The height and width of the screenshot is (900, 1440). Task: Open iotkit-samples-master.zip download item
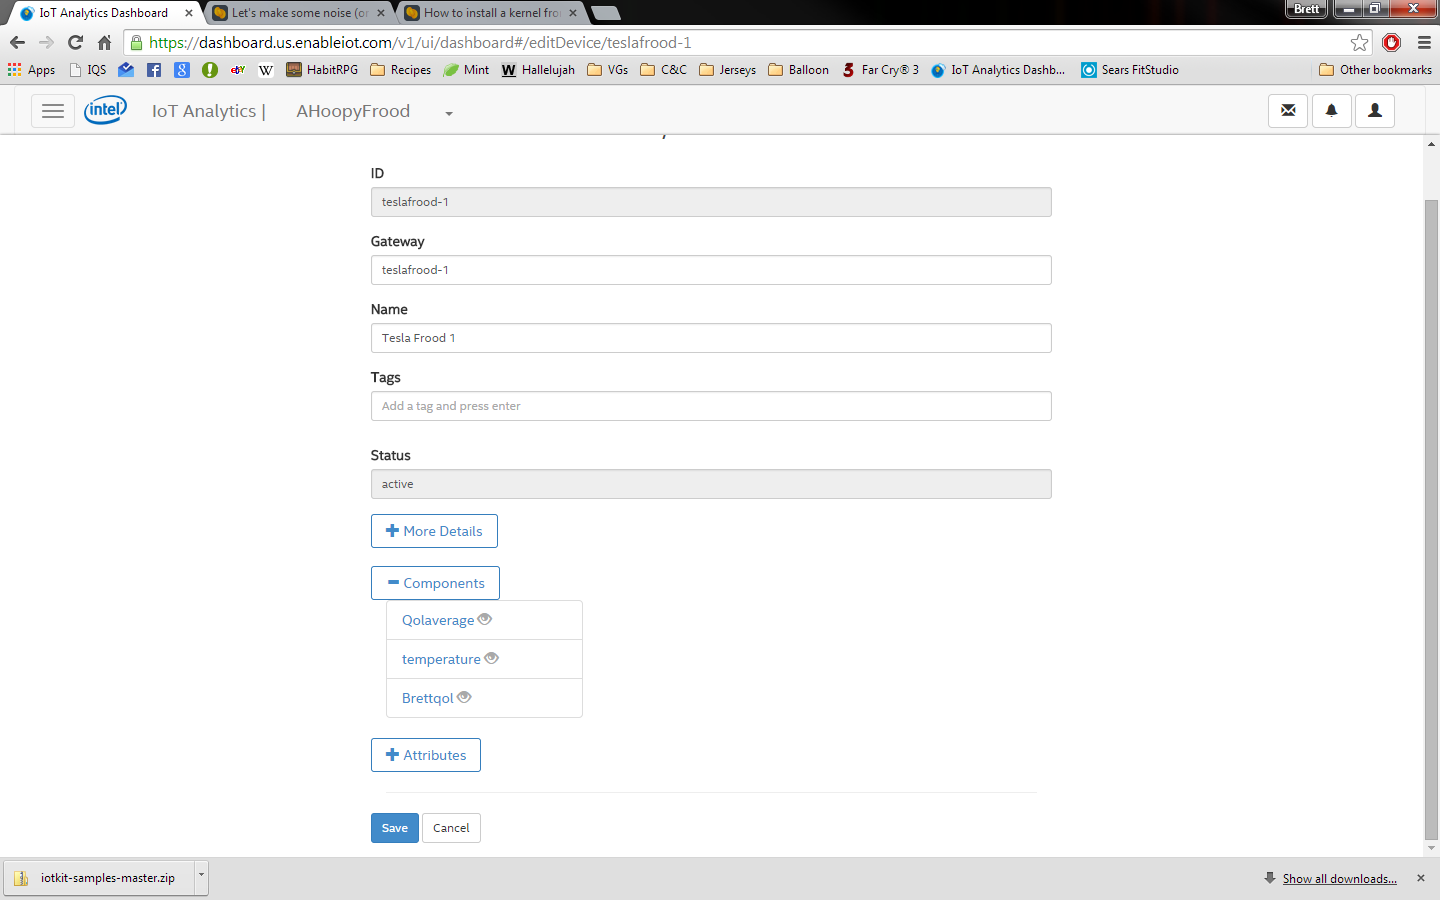coord(100,877)
